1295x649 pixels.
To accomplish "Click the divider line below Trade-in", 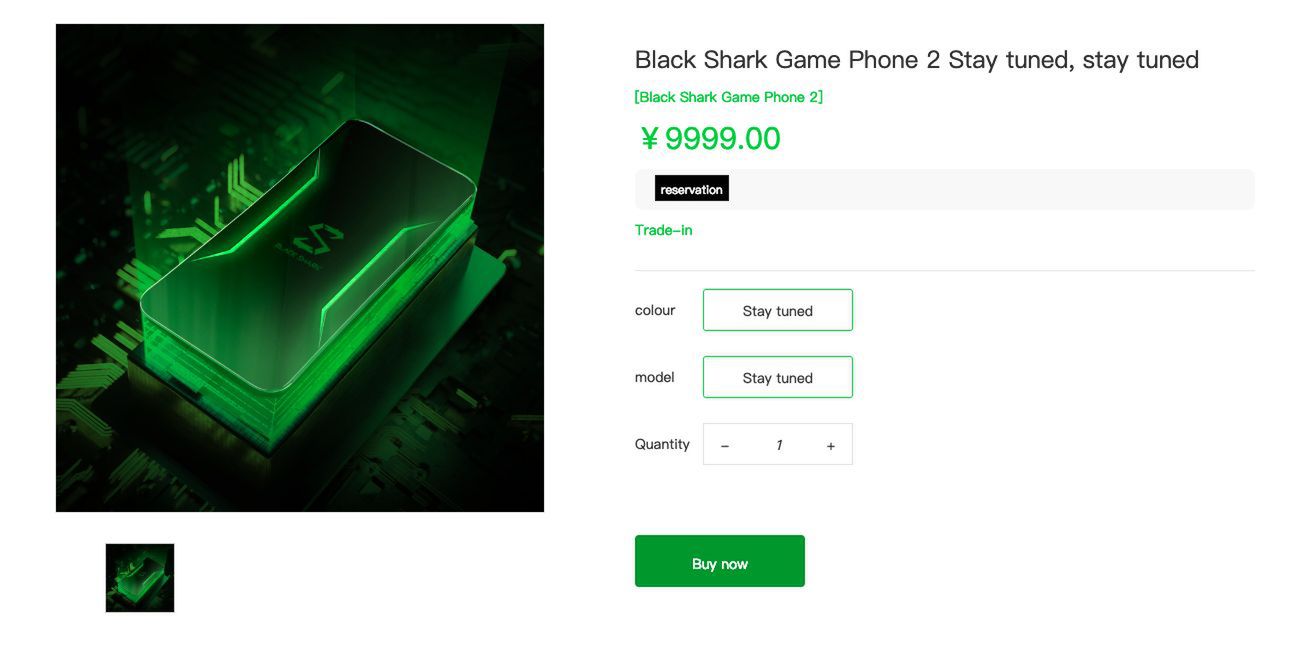I will pyautogui.click(x=944, y=270).
